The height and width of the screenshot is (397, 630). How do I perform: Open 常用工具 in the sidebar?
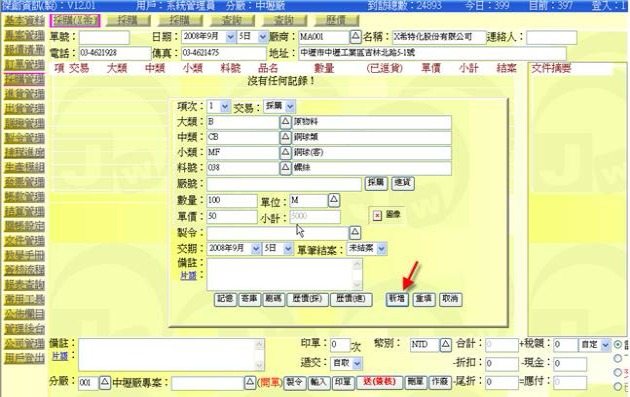25,299
